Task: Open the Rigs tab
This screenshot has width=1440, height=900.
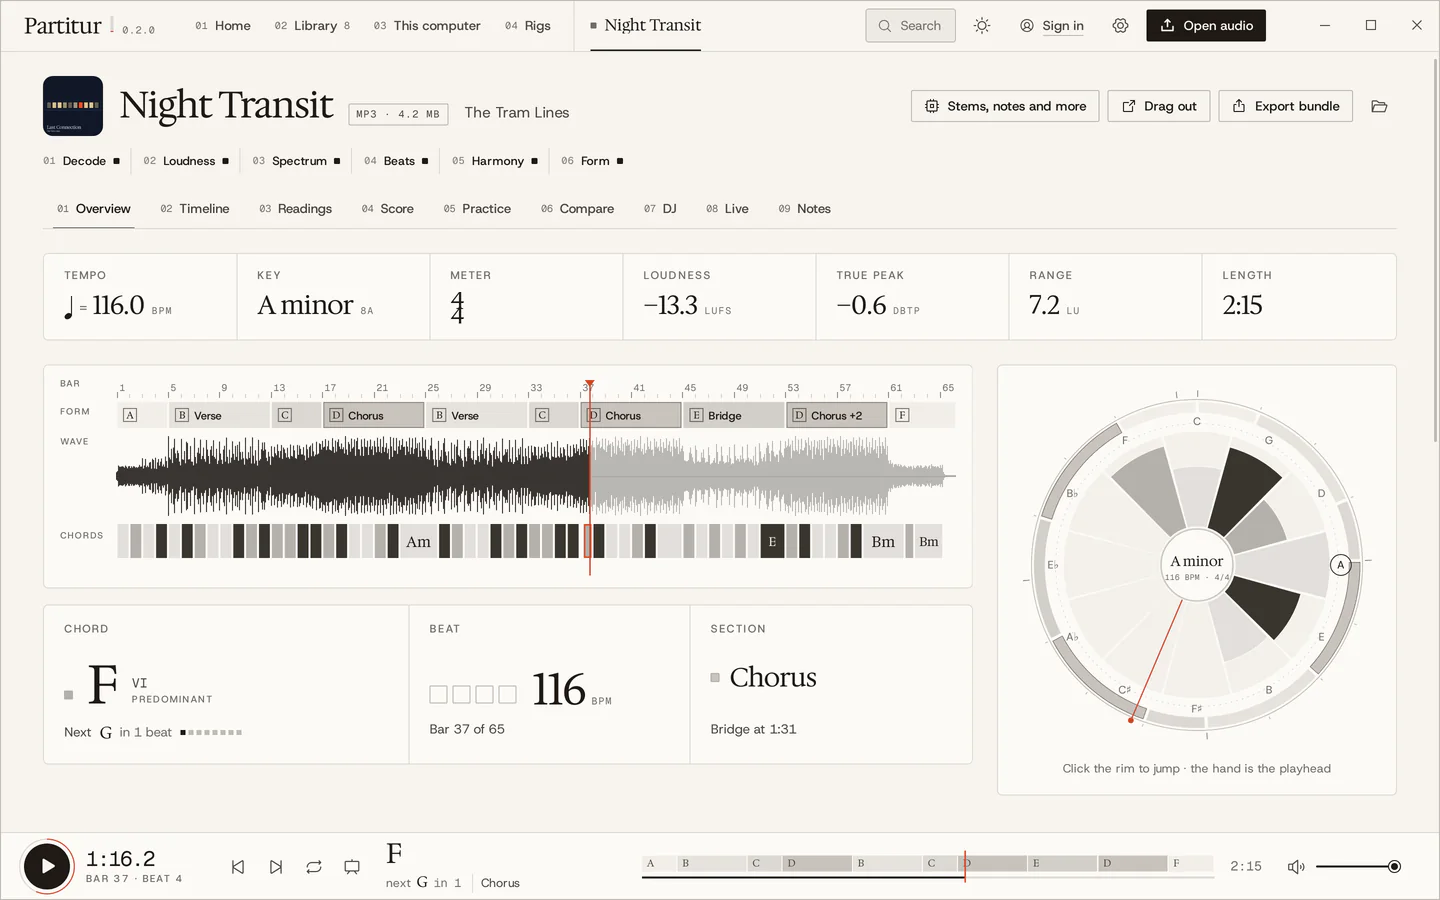Action: (528, 26)
